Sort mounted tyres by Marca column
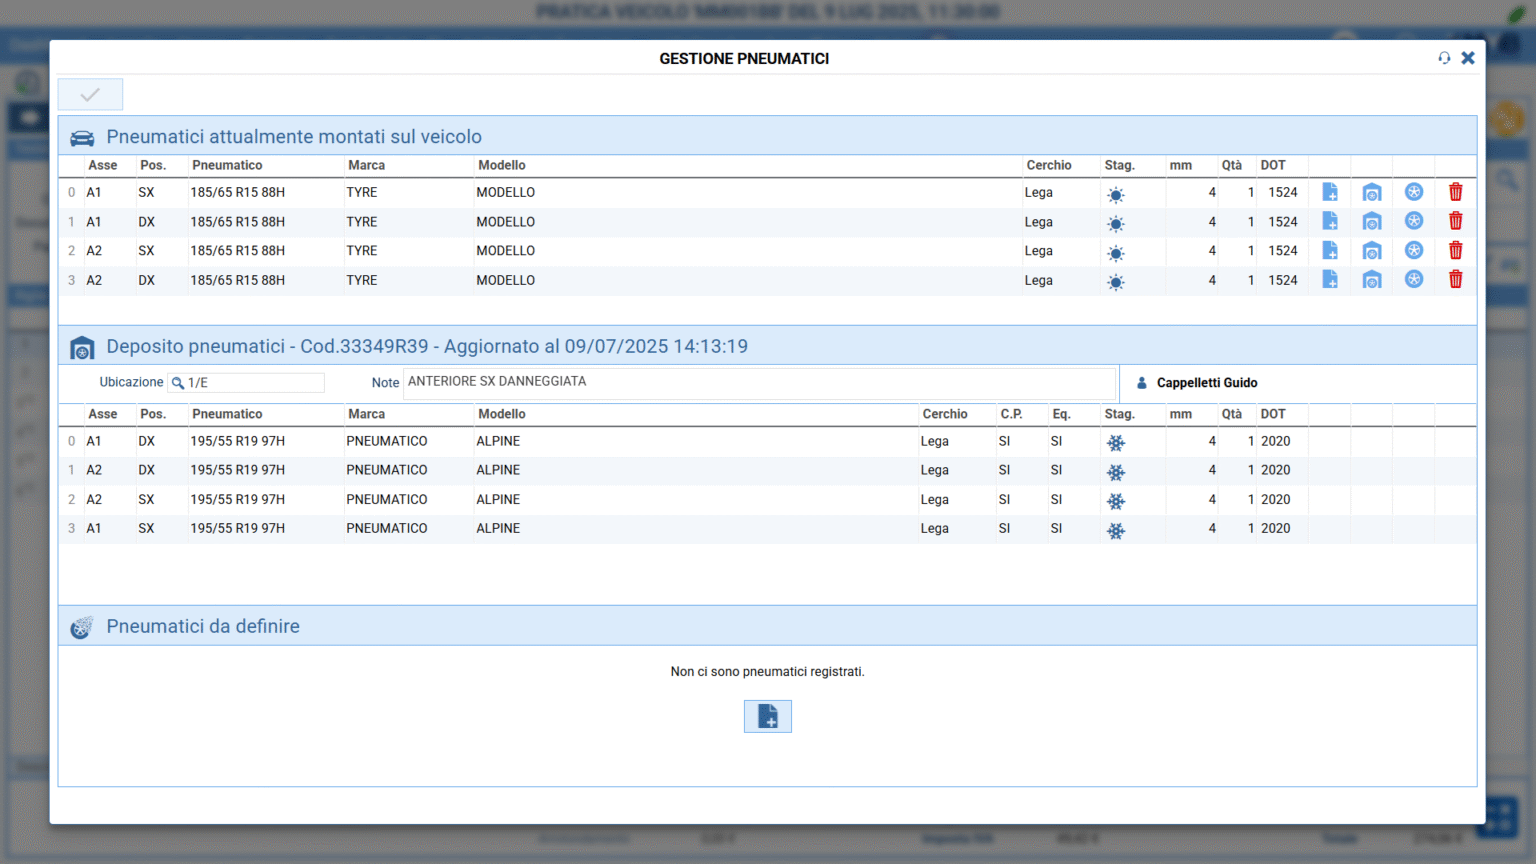The image size is (1536, 864). pos(367,166)
